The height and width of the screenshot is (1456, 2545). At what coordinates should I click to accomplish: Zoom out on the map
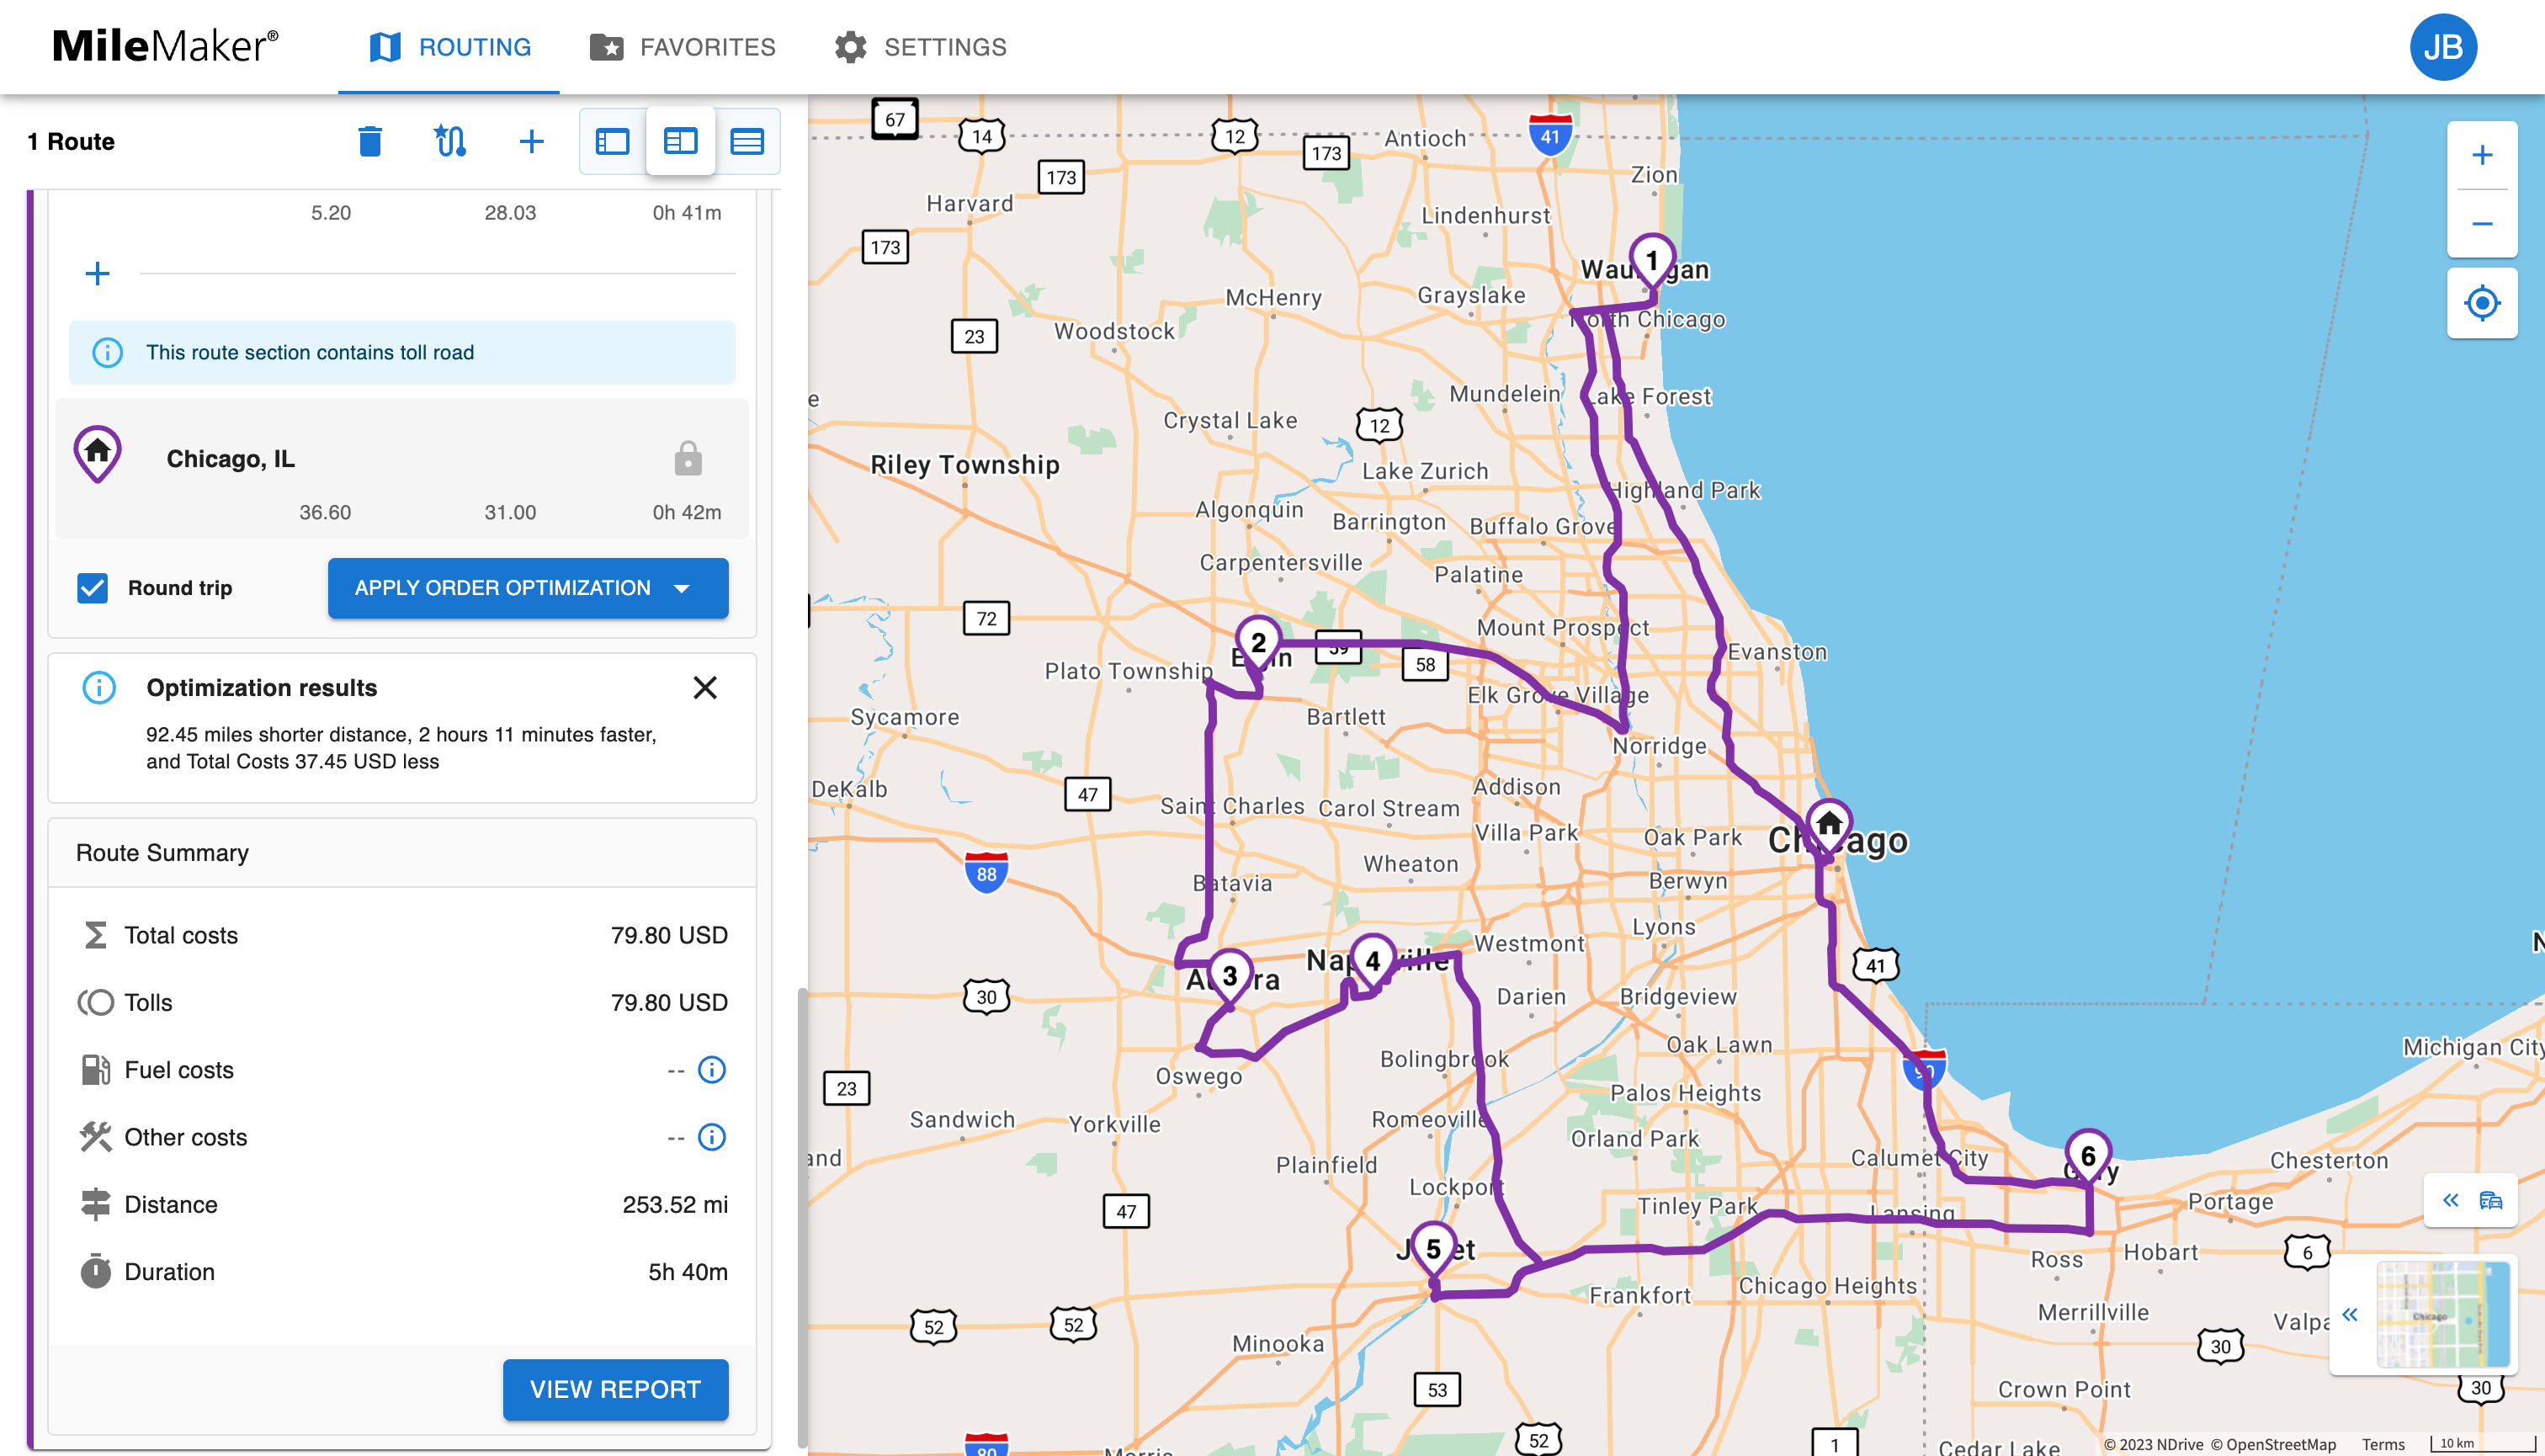(2482, 224)
